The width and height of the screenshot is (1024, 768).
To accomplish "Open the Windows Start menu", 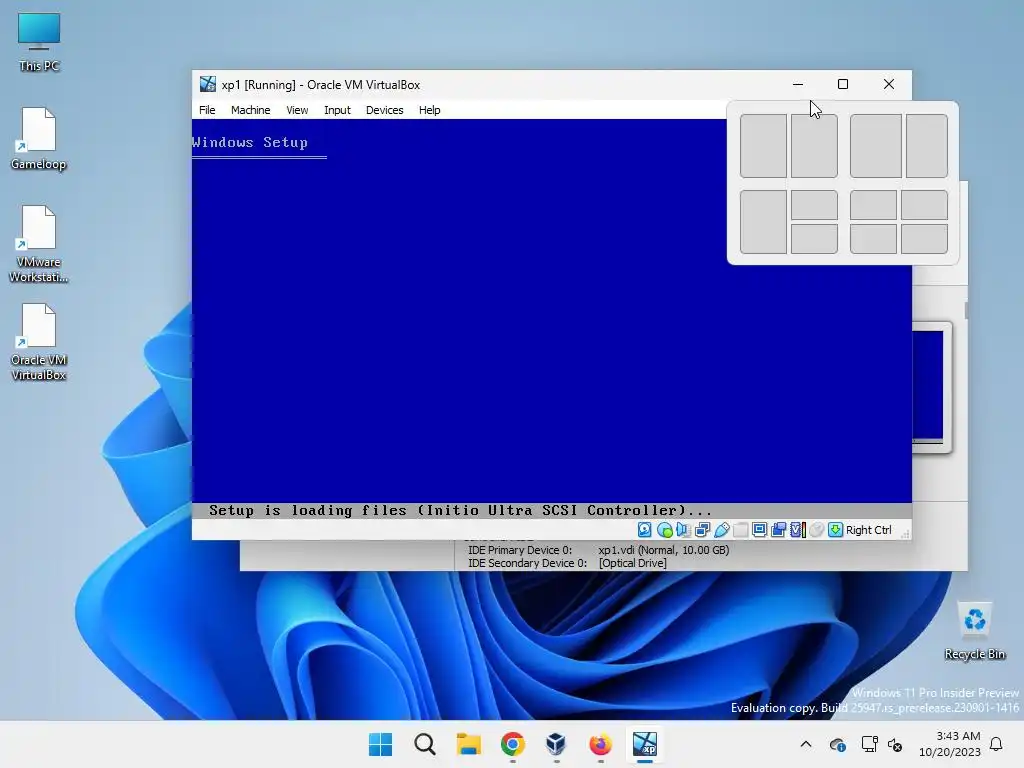I will pyautogui.click(x=380, y=744).
